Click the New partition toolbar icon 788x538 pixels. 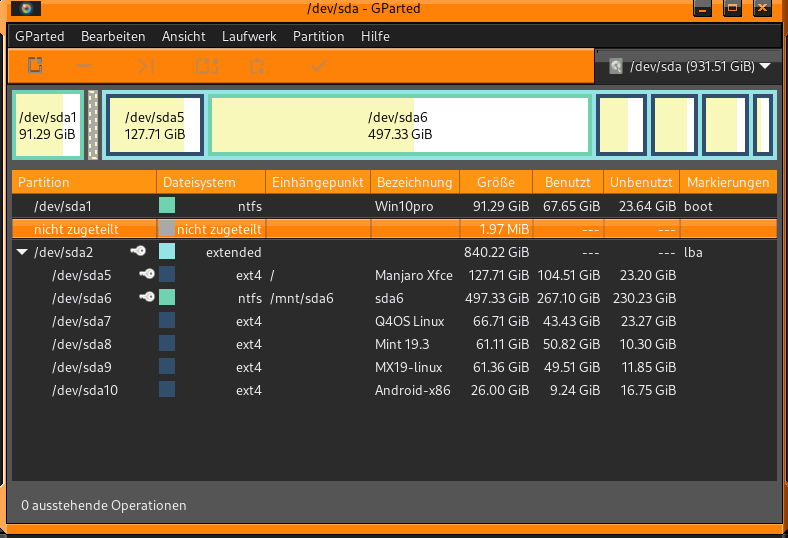35,66
